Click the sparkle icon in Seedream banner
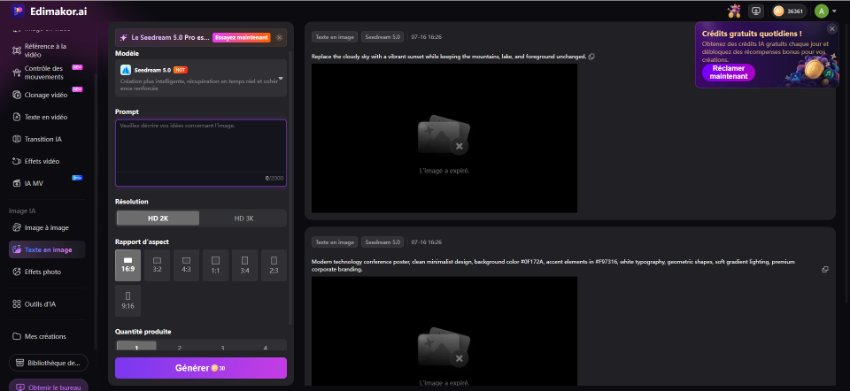This screenshot has width=850, height=391. coord(124,38)
